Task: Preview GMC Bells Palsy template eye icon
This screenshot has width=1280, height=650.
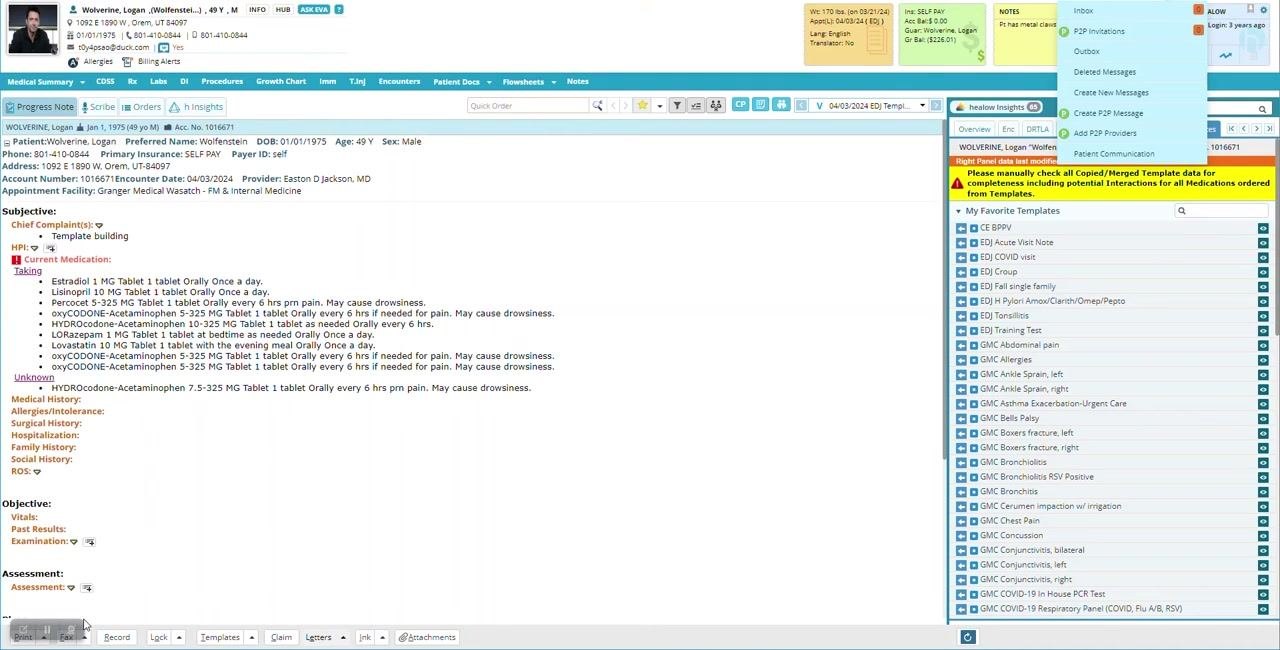Action: coord(1263,418)
